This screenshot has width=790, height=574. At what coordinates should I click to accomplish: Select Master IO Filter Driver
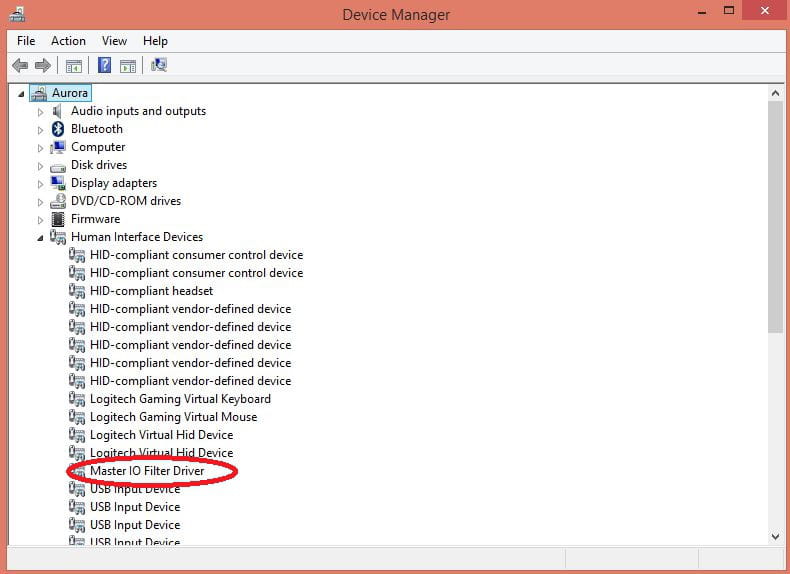click(x=147, y=471)
